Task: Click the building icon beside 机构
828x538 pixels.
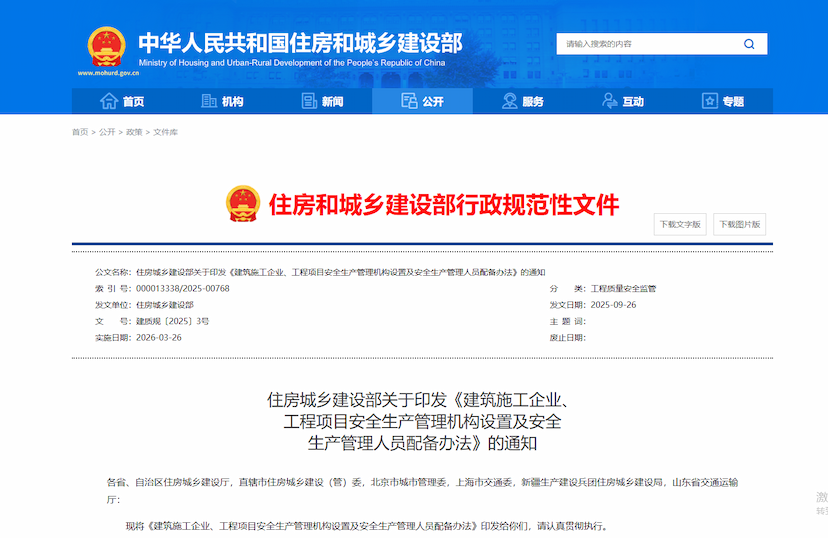Action: [209, 101]
